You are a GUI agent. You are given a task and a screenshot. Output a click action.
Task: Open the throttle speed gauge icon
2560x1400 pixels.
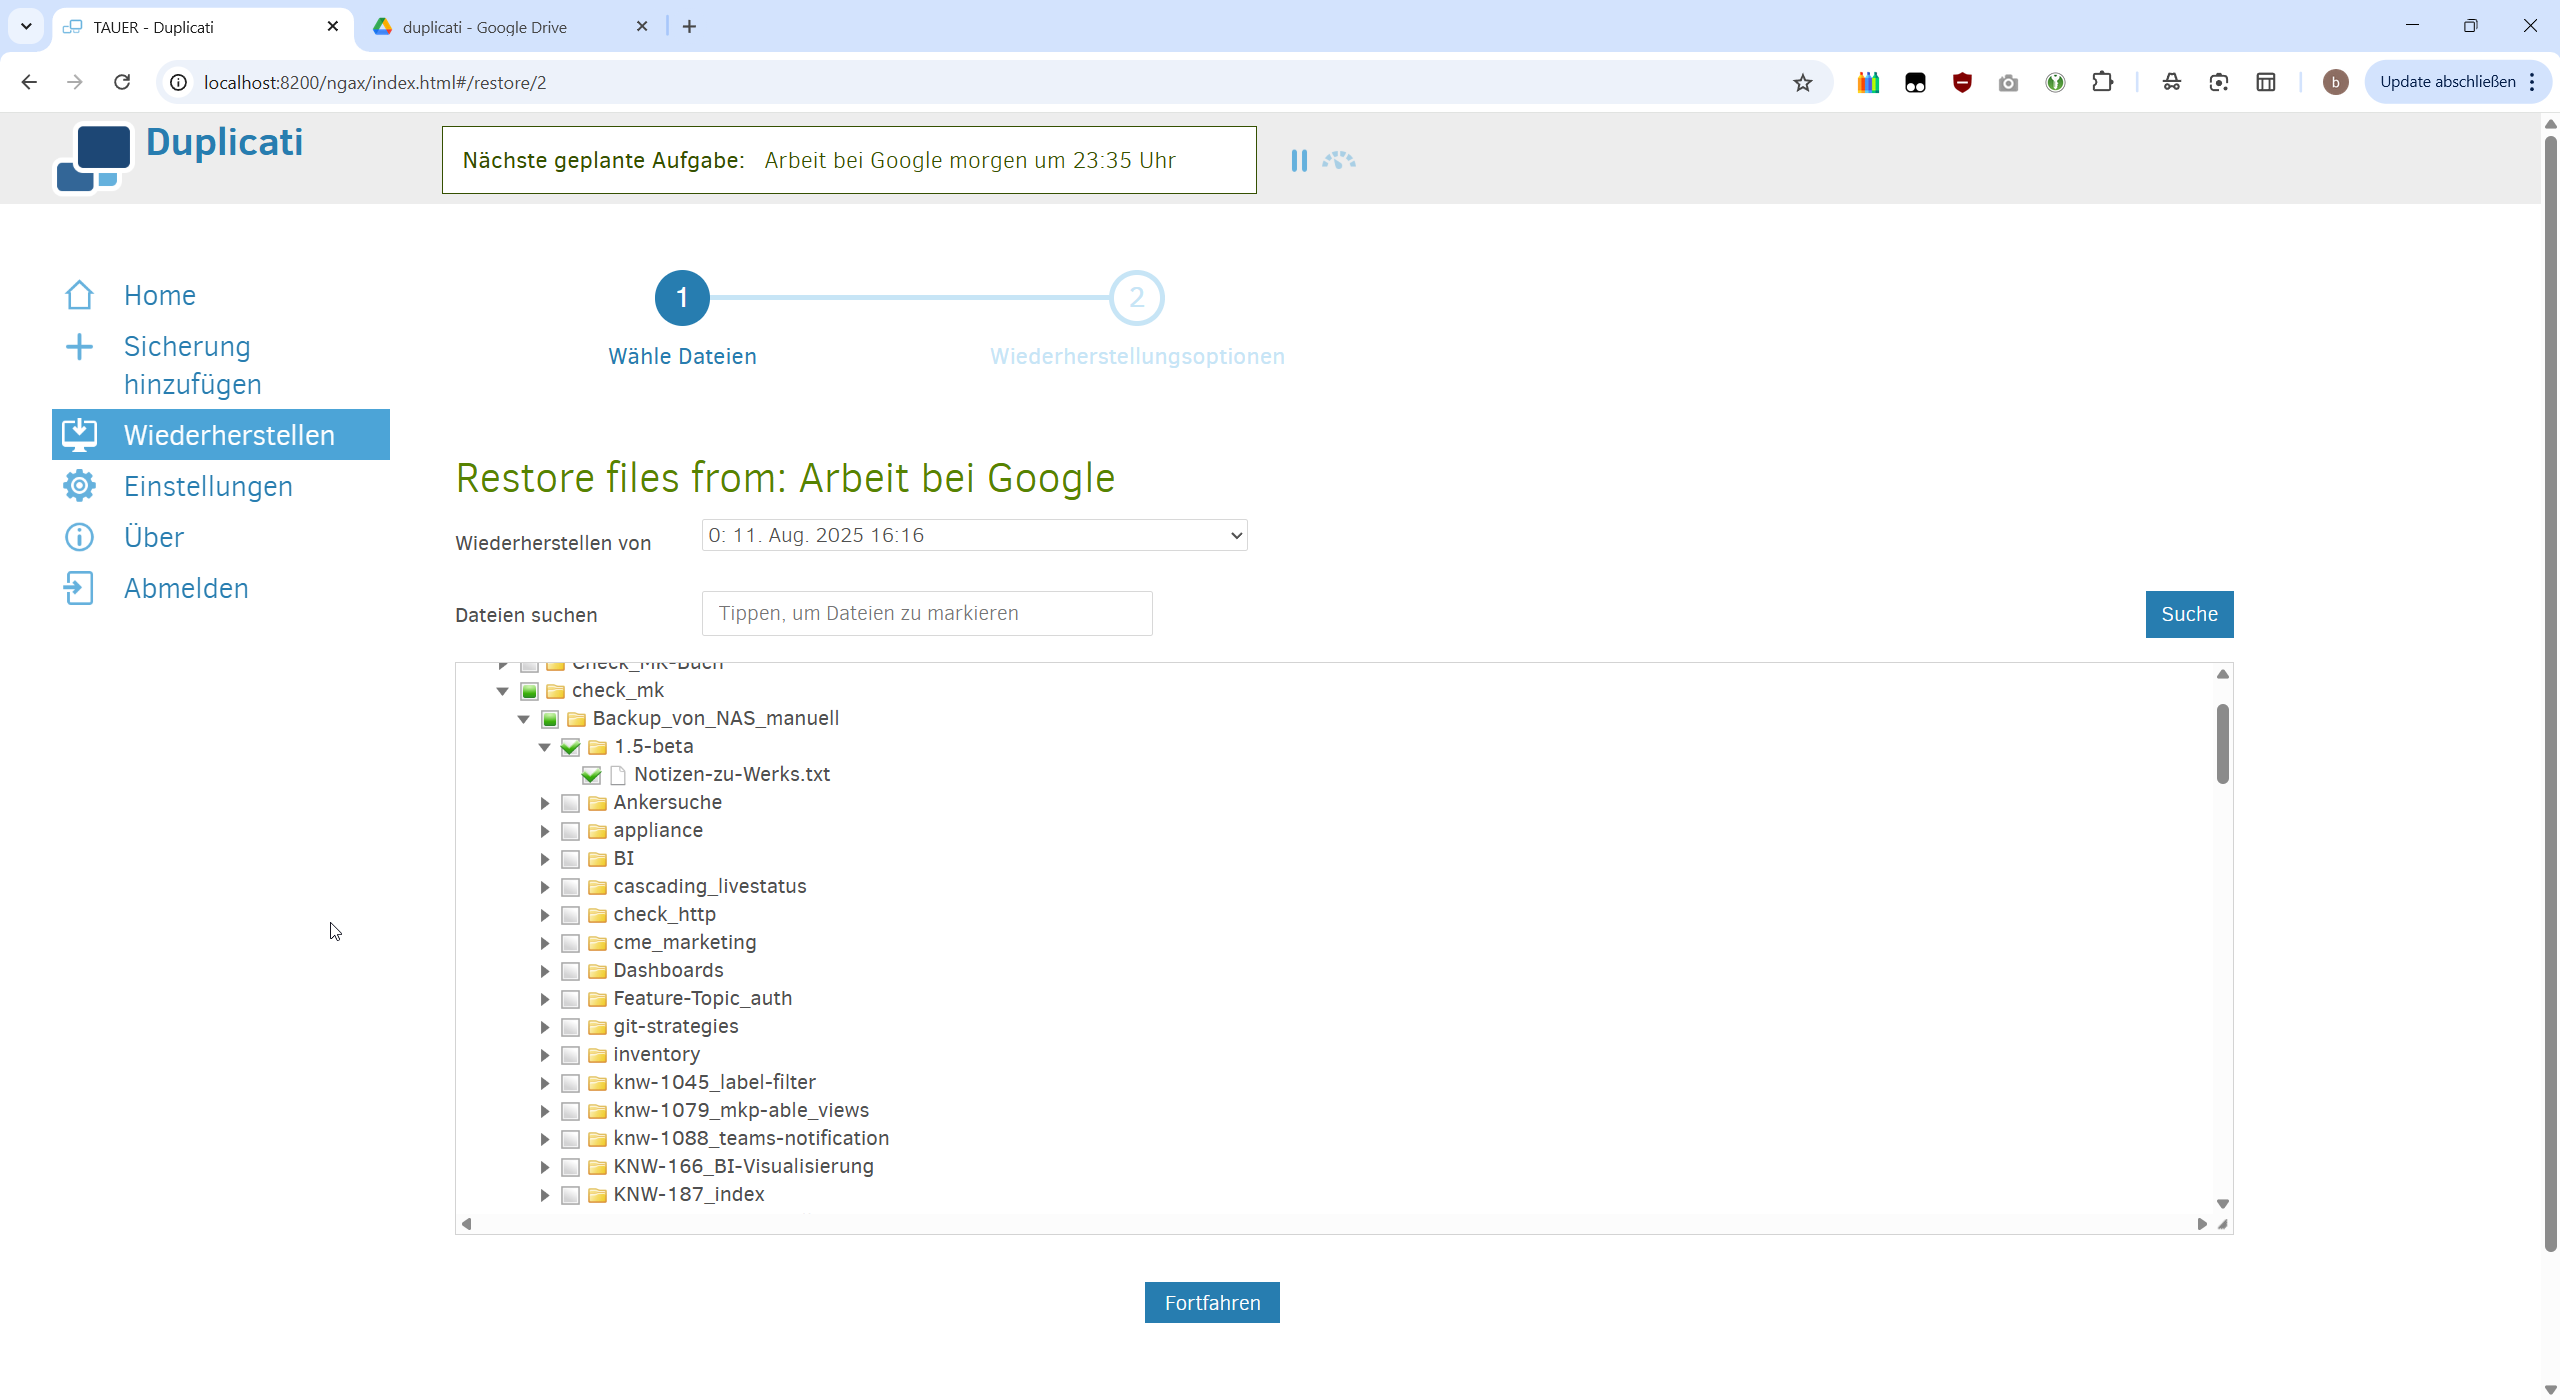1339,160
